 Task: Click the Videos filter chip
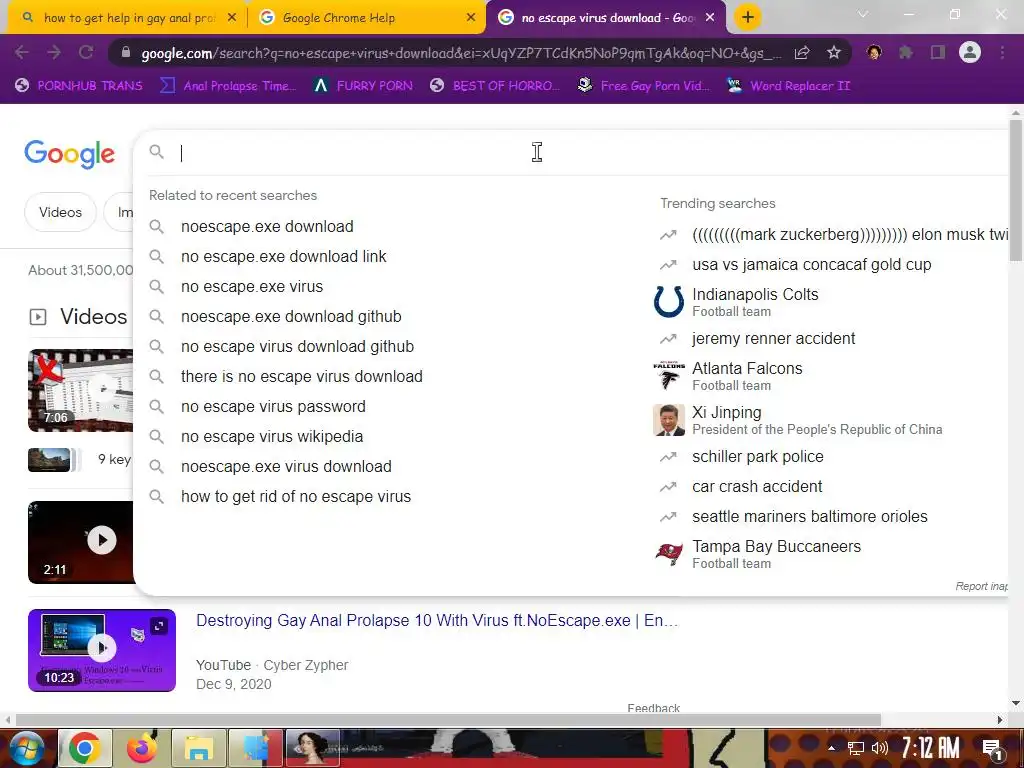click(60, 212)
